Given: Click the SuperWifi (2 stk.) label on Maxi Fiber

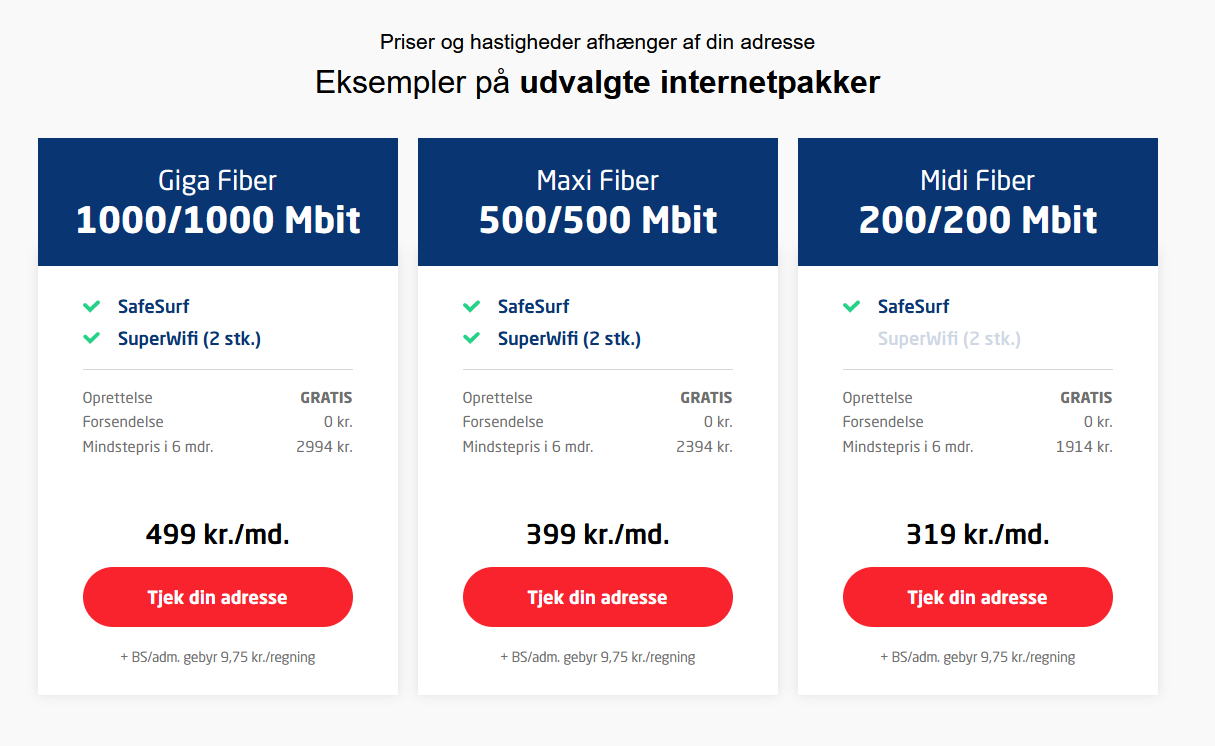Looking at the screenshot, I should (x=570, y=338).
